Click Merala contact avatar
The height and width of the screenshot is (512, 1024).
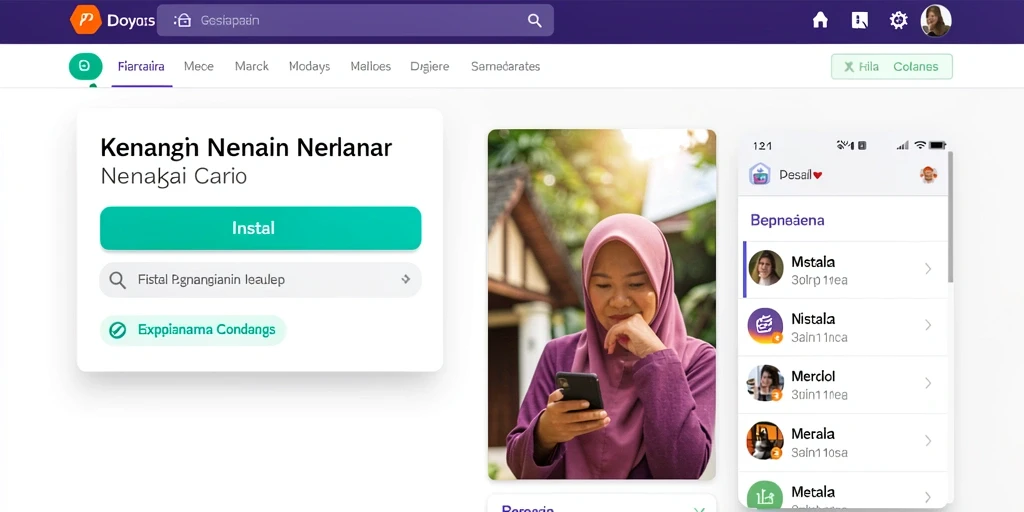(765, 440)
